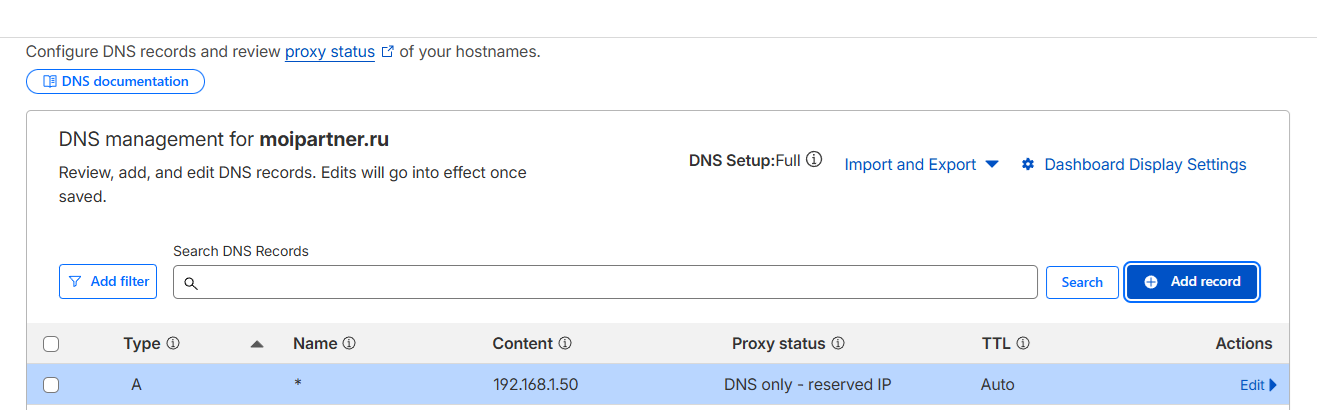The image size is (1317, 410).
Task: Open the Import and Export dropdown
Action: click(921, 165)
